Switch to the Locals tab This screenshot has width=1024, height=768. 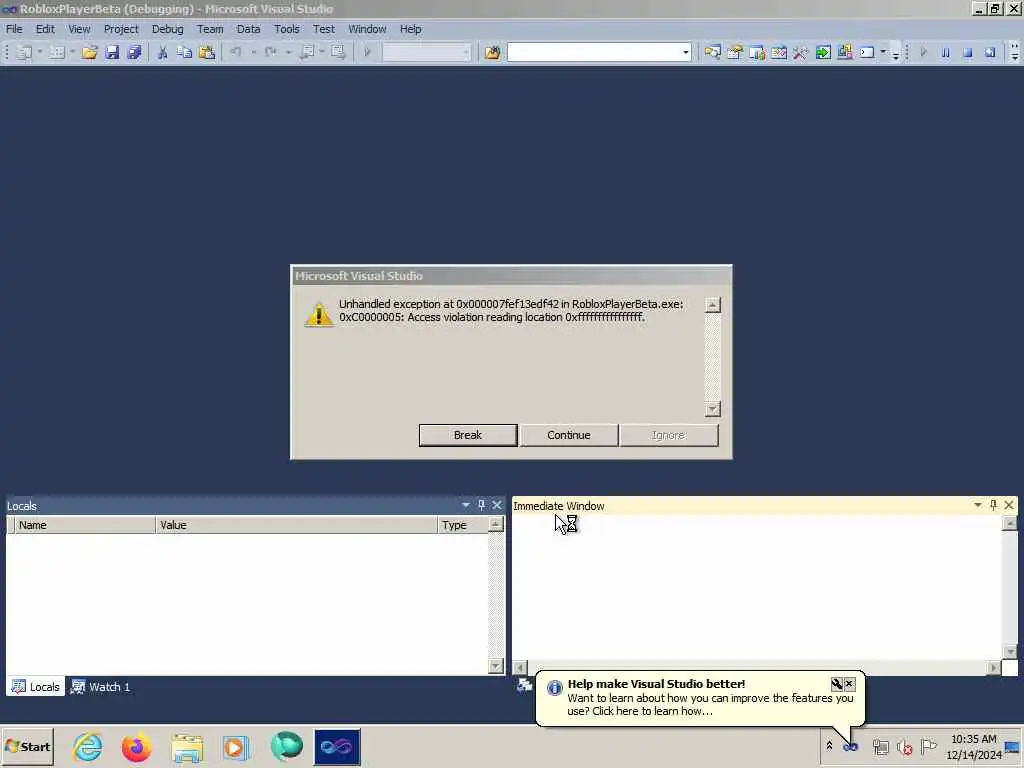36,687
